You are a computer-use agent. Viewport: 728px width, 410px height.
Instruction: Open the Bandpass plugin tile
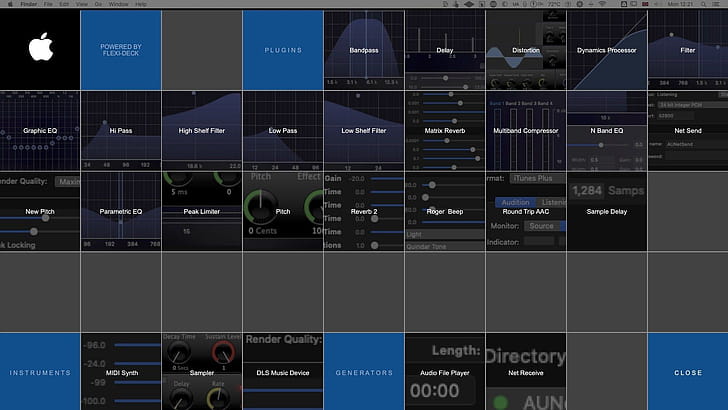click(x=364, y=49)
